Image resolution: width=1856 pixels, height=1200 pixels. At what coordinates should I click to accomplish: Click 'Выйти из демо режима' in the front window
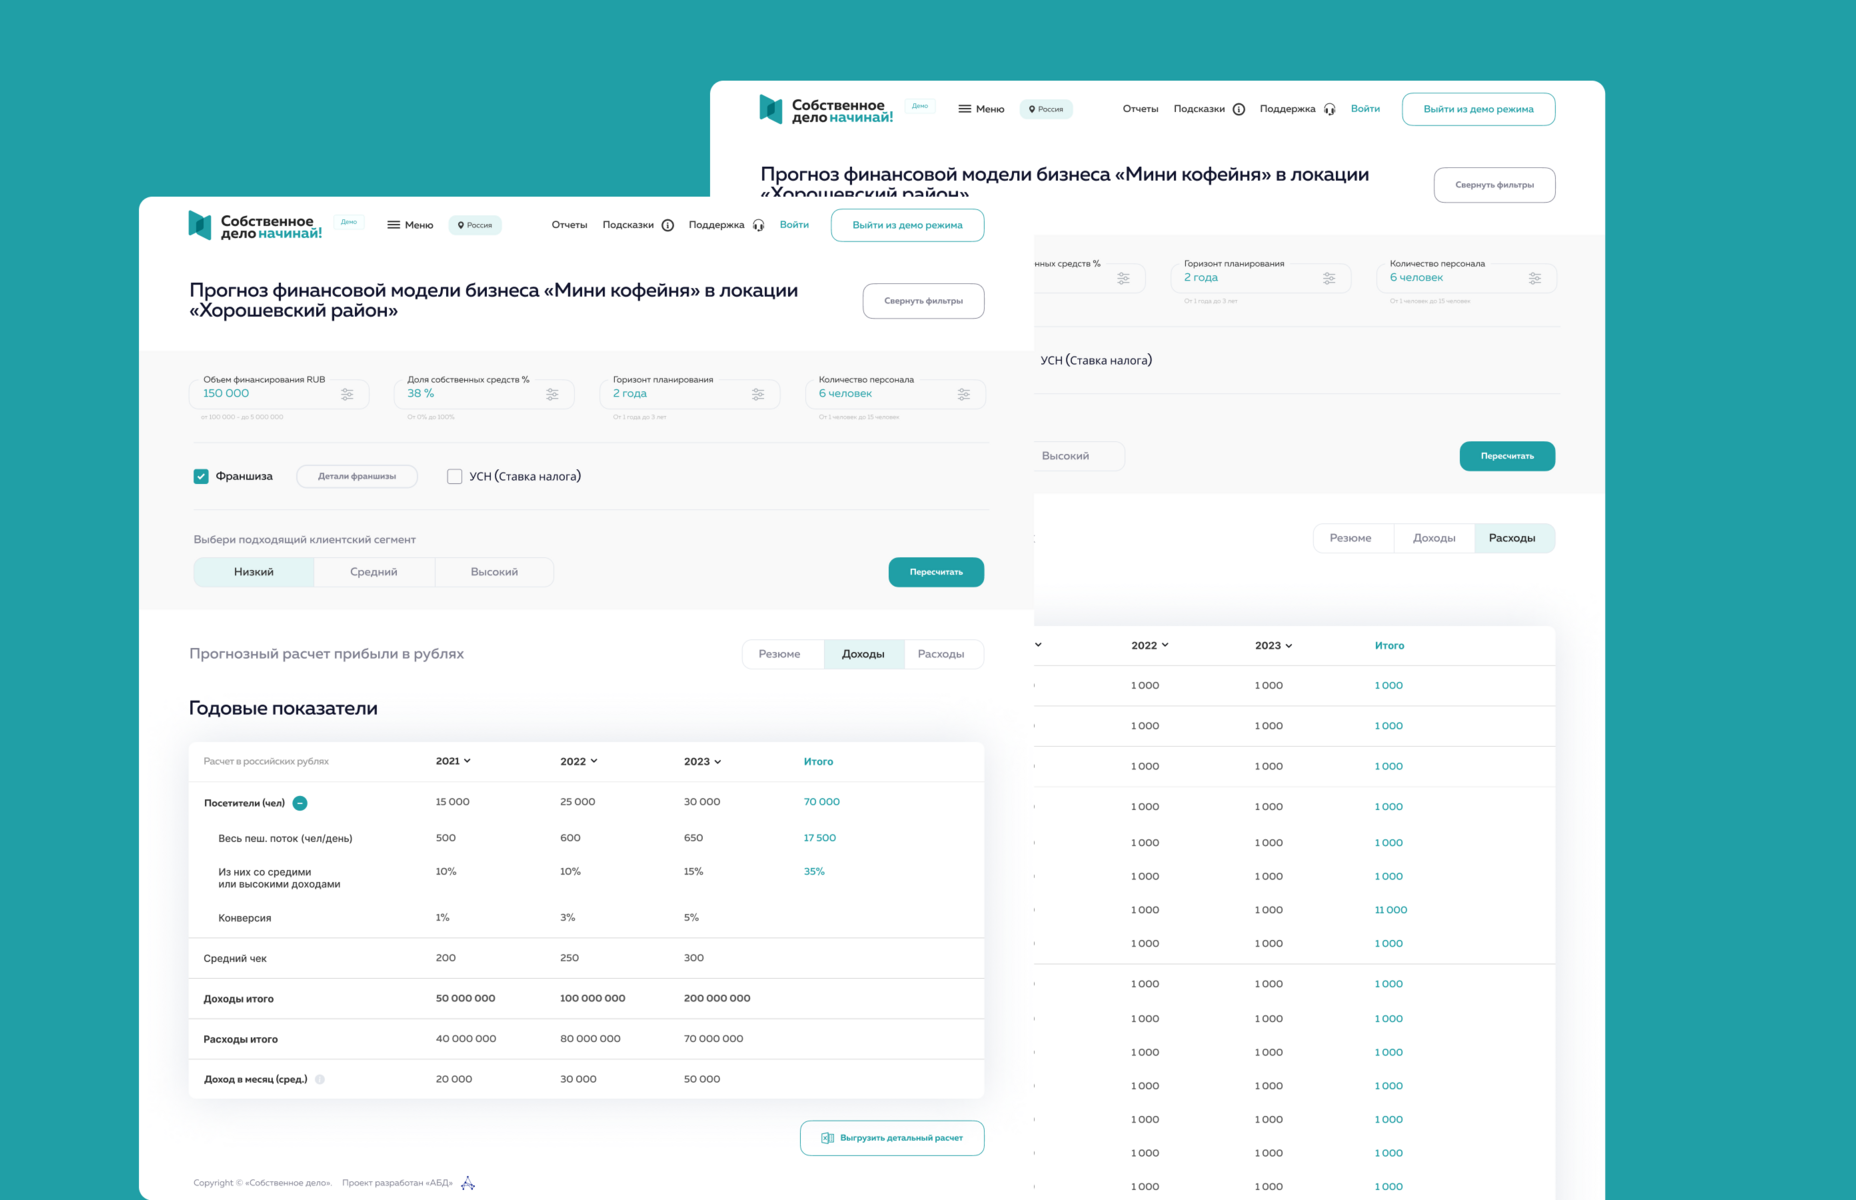(x=907, y=225)
